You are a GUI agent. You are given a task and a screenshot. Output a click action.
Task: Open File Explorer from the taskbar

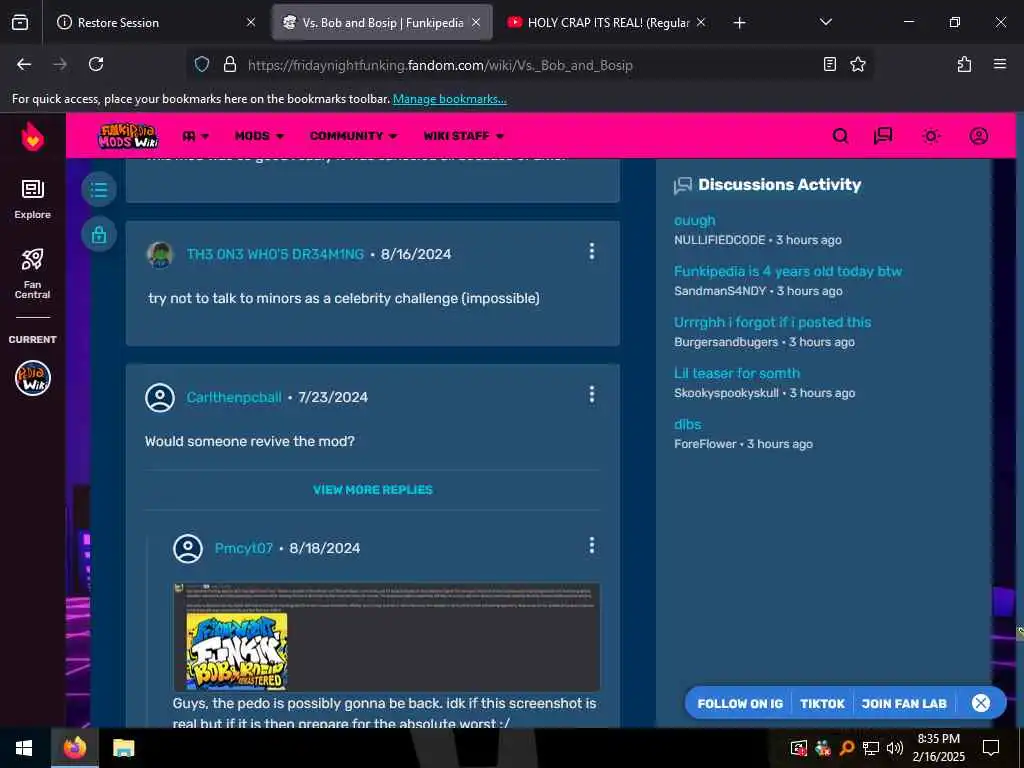click(x=123, y=748)
